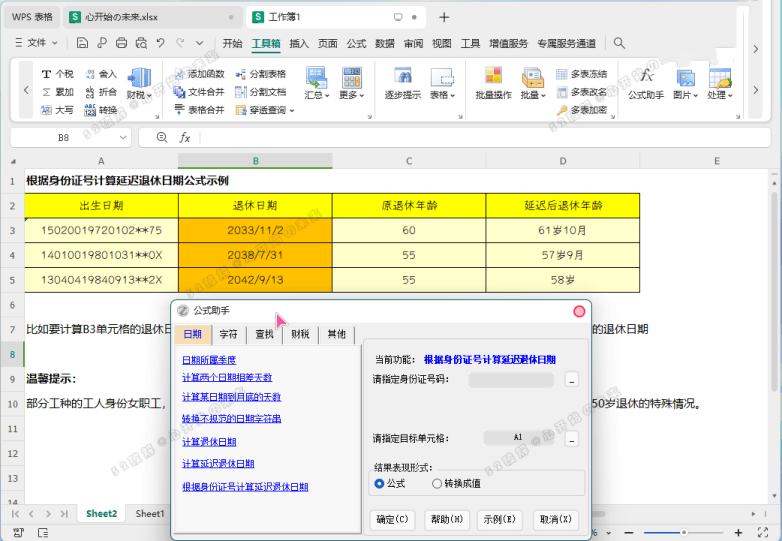Click the 折合 tool in ribbon
Image resolution: width=782 pixels, height=541 pixels.
tap(101, 92)
